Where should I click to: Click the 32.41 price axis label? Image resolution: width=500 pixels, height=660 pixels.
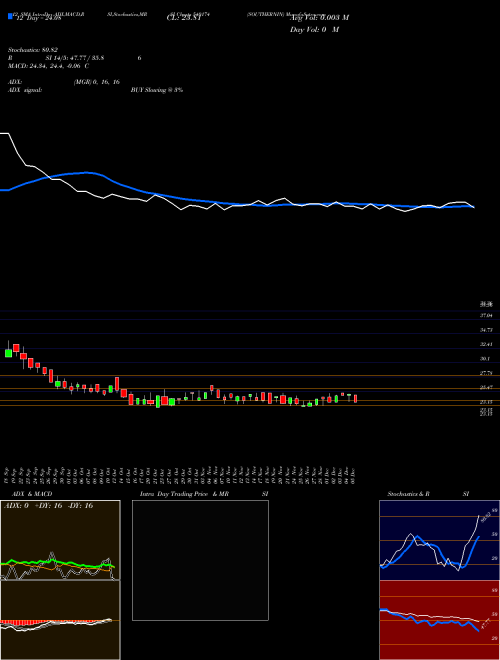[487, 344]
